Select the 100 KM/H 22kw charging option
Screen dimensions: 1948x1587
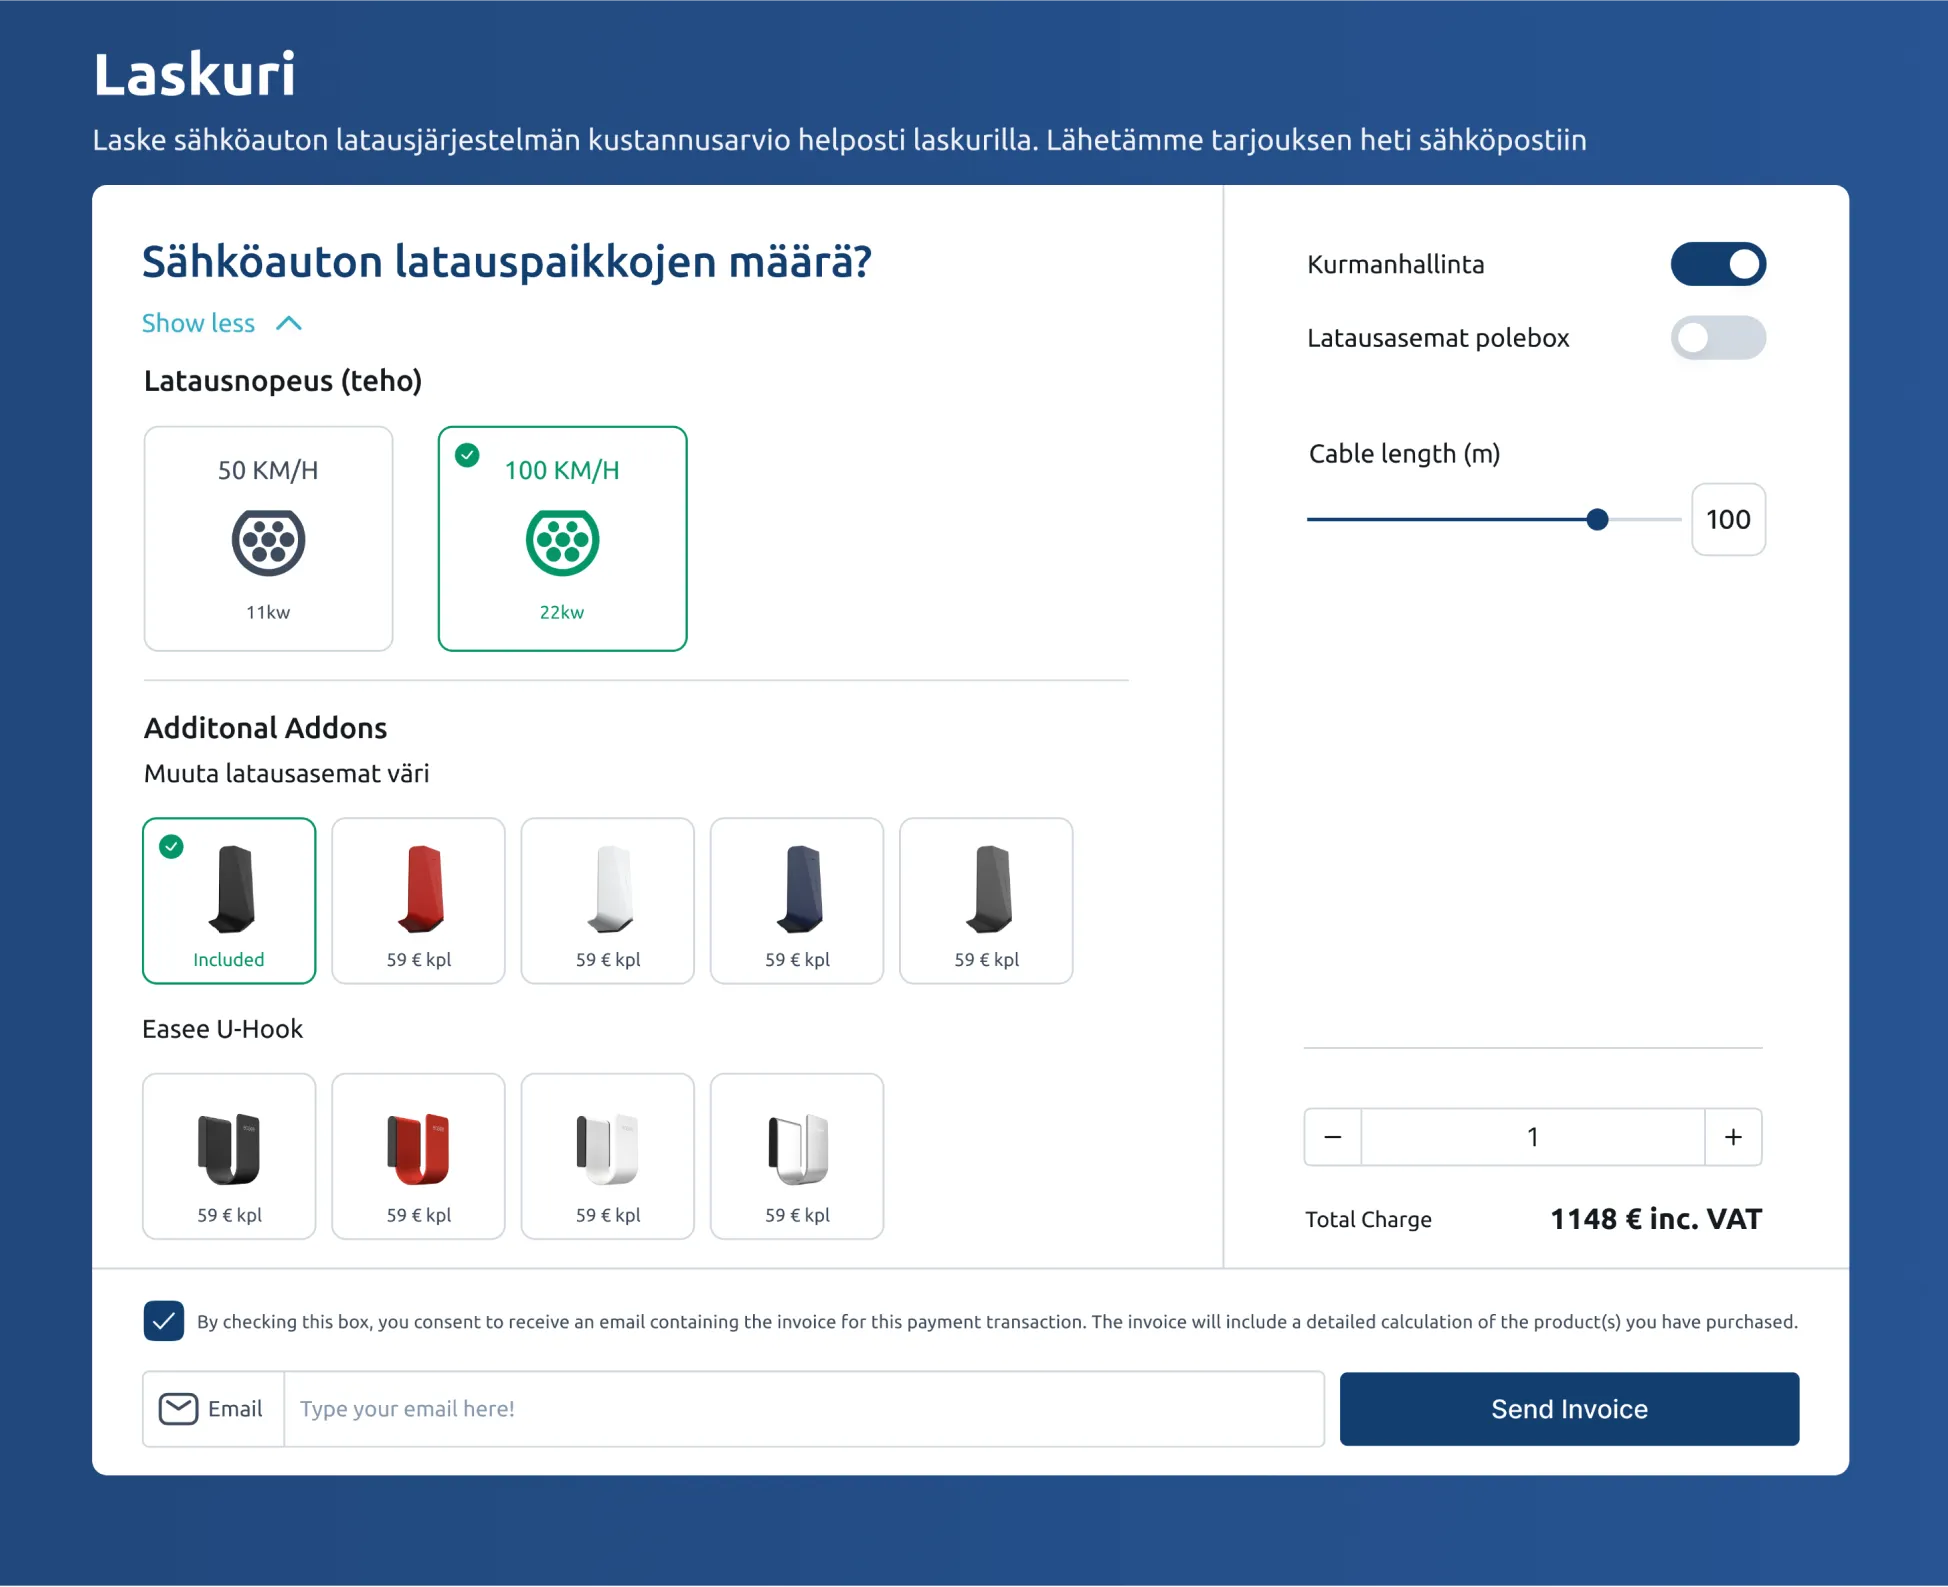coord(562,539)
